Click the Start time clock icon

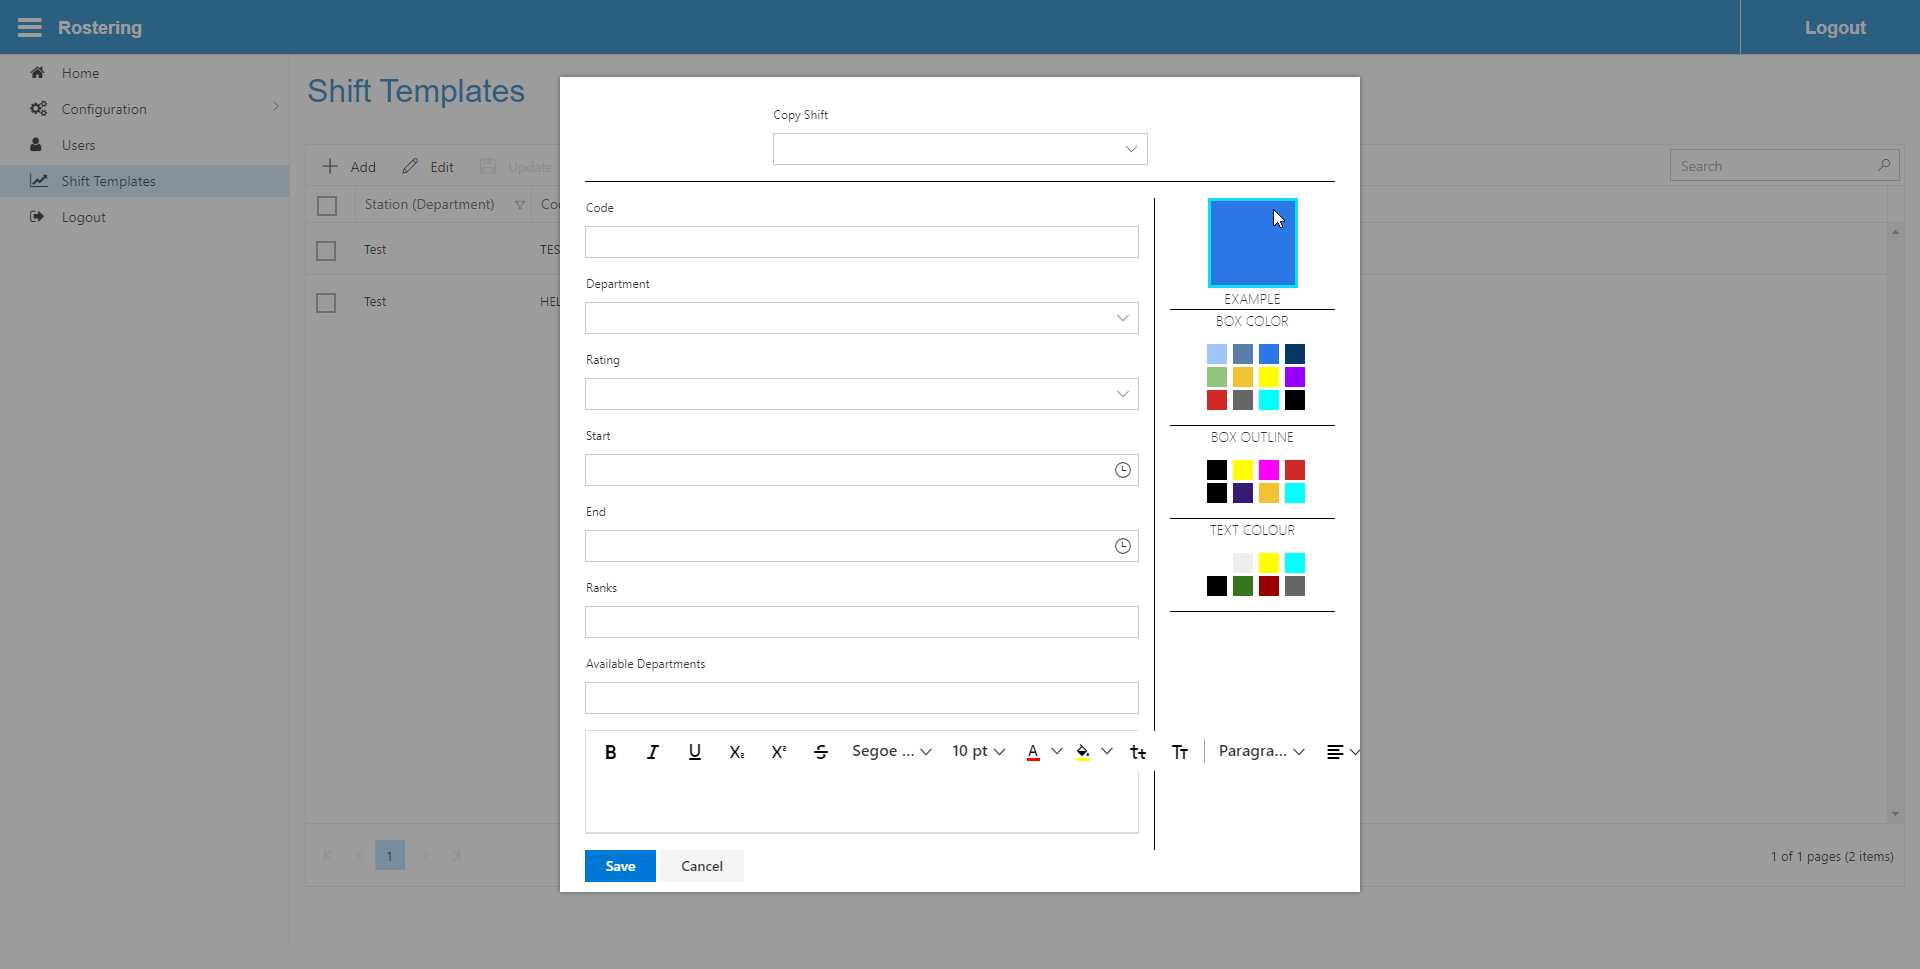pyautogui.click(x=1122, y=470)
